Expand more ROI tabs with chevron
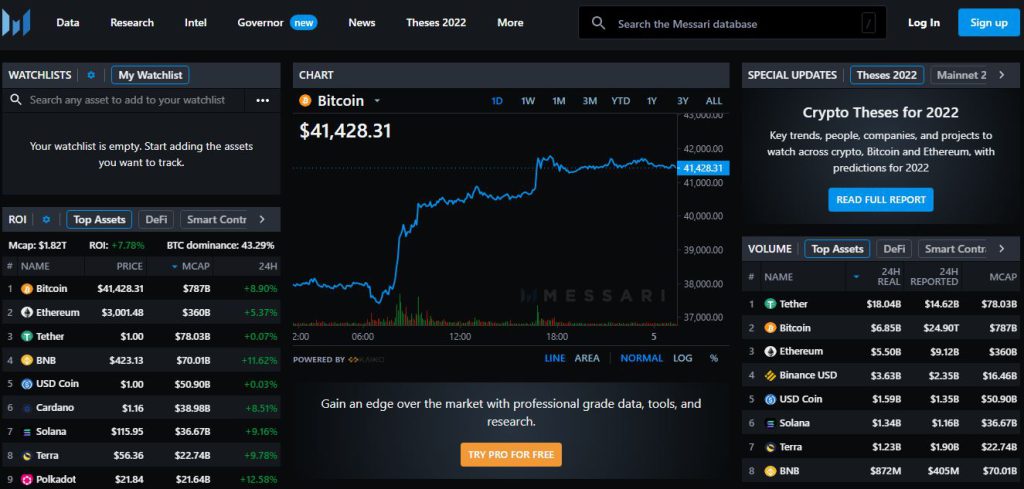This screenshot has width=1024, height=489. (x=263, y=219)
